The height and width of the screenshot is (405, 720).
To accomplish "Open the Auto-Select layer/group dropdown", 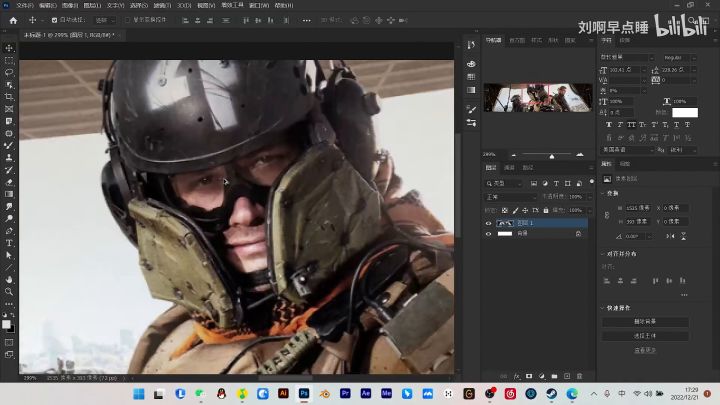I will 105,20.
